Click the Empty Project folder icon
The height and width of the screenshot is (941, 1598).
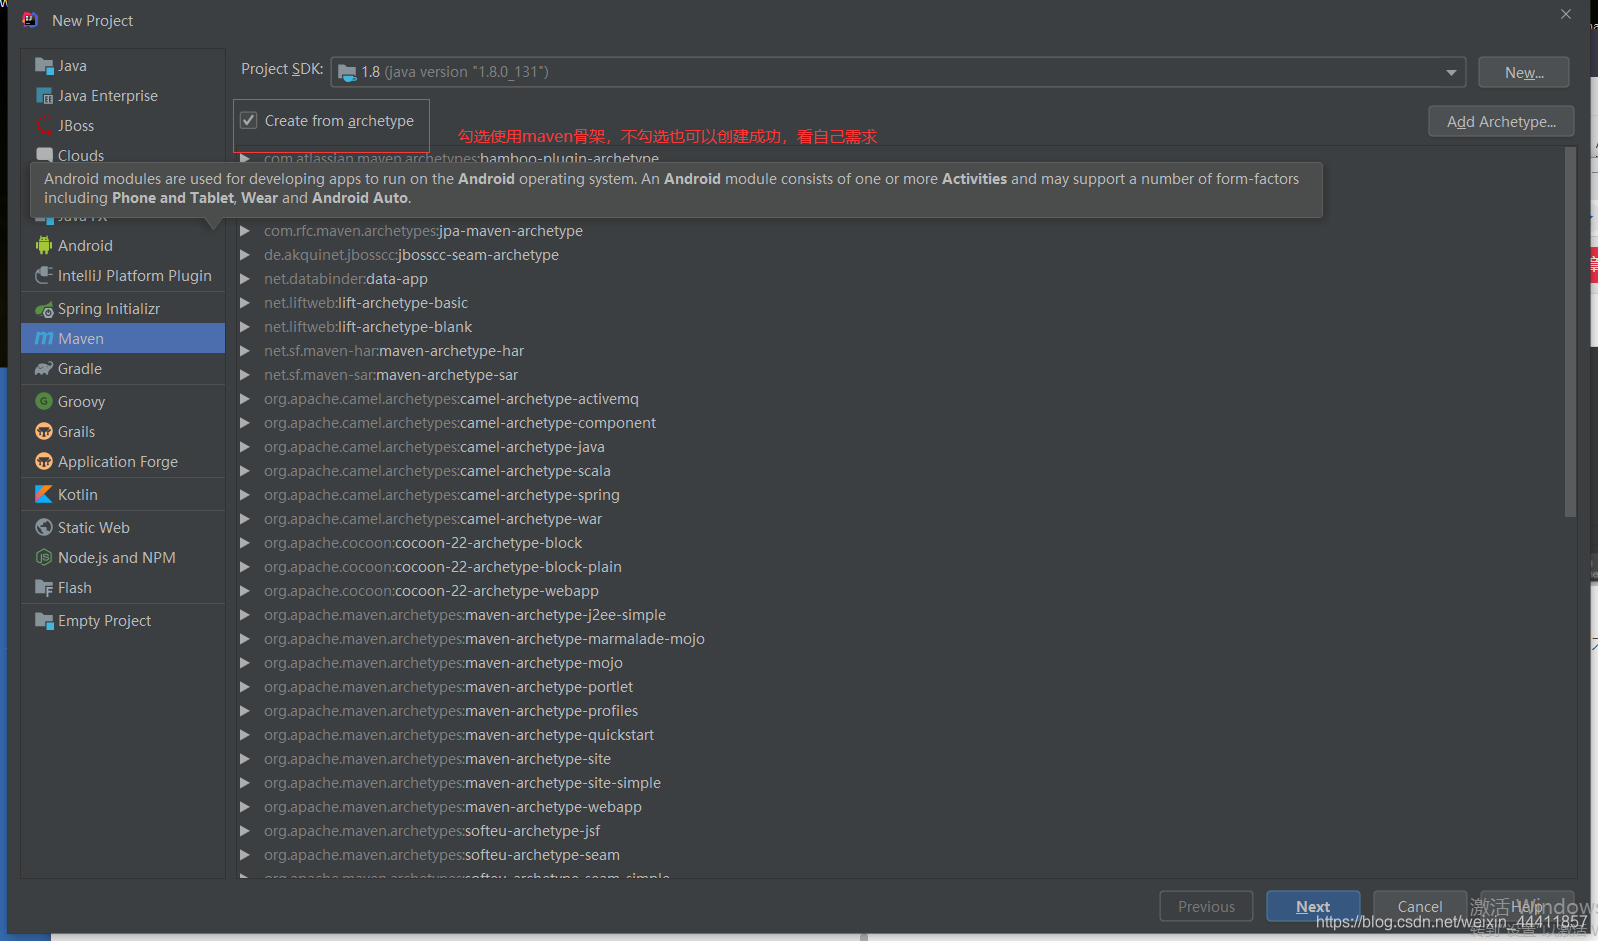pyautogui.click(x=44, y=621)
